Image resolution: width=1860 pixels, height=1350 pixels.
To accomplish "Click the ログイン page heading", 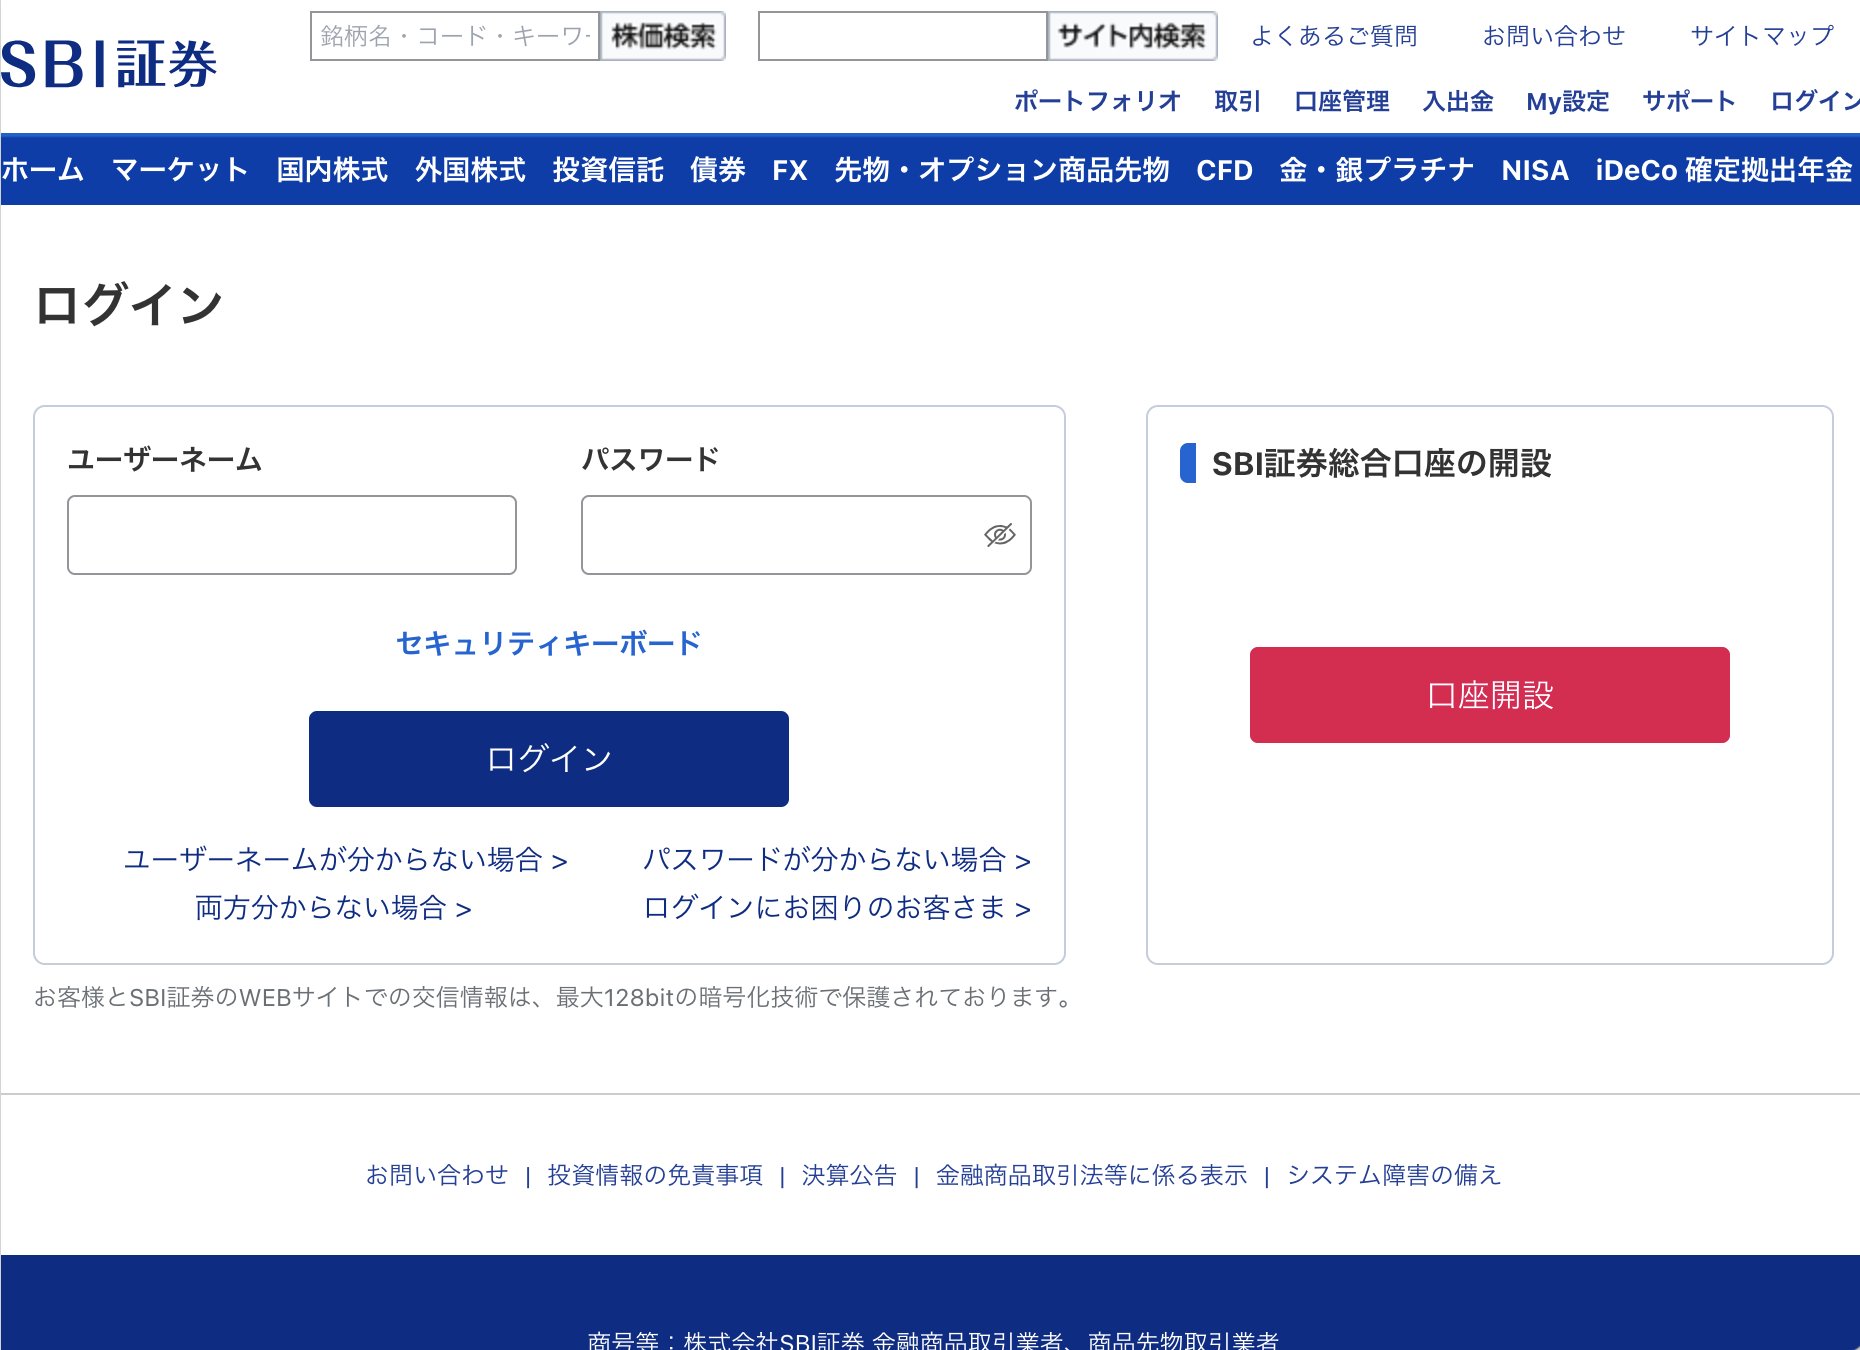I will tap(128, 304).
